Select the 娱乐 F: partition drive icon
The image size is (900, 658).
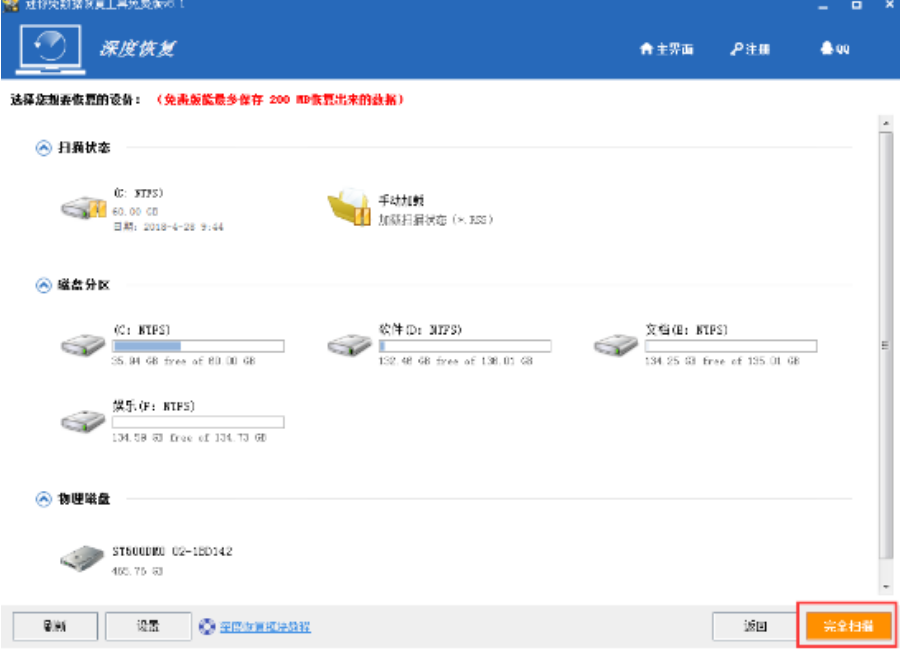click(83, 420)
